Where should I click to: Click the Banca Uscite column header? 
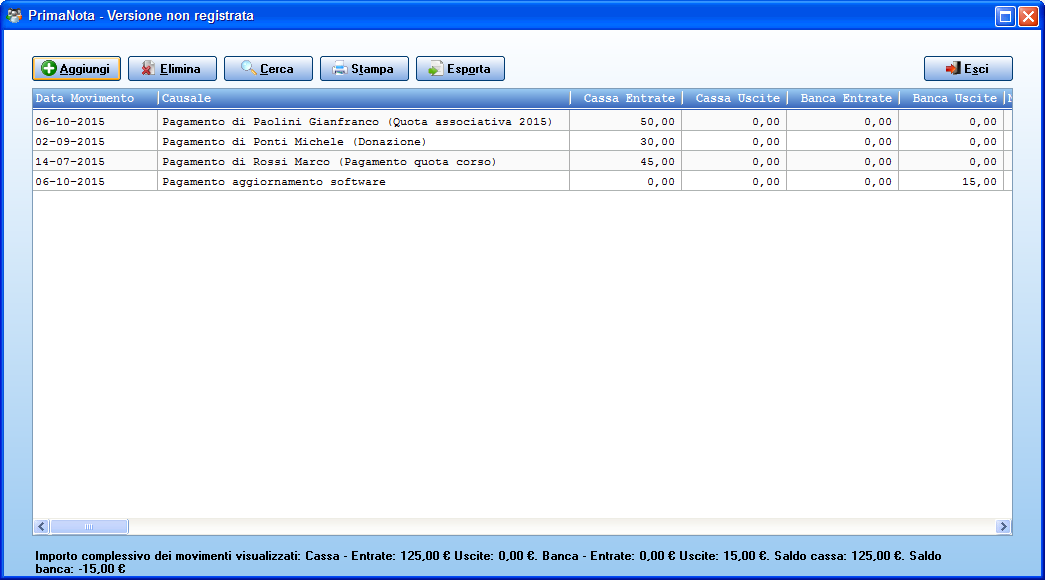pyautogui.click(x=952, y=98)
